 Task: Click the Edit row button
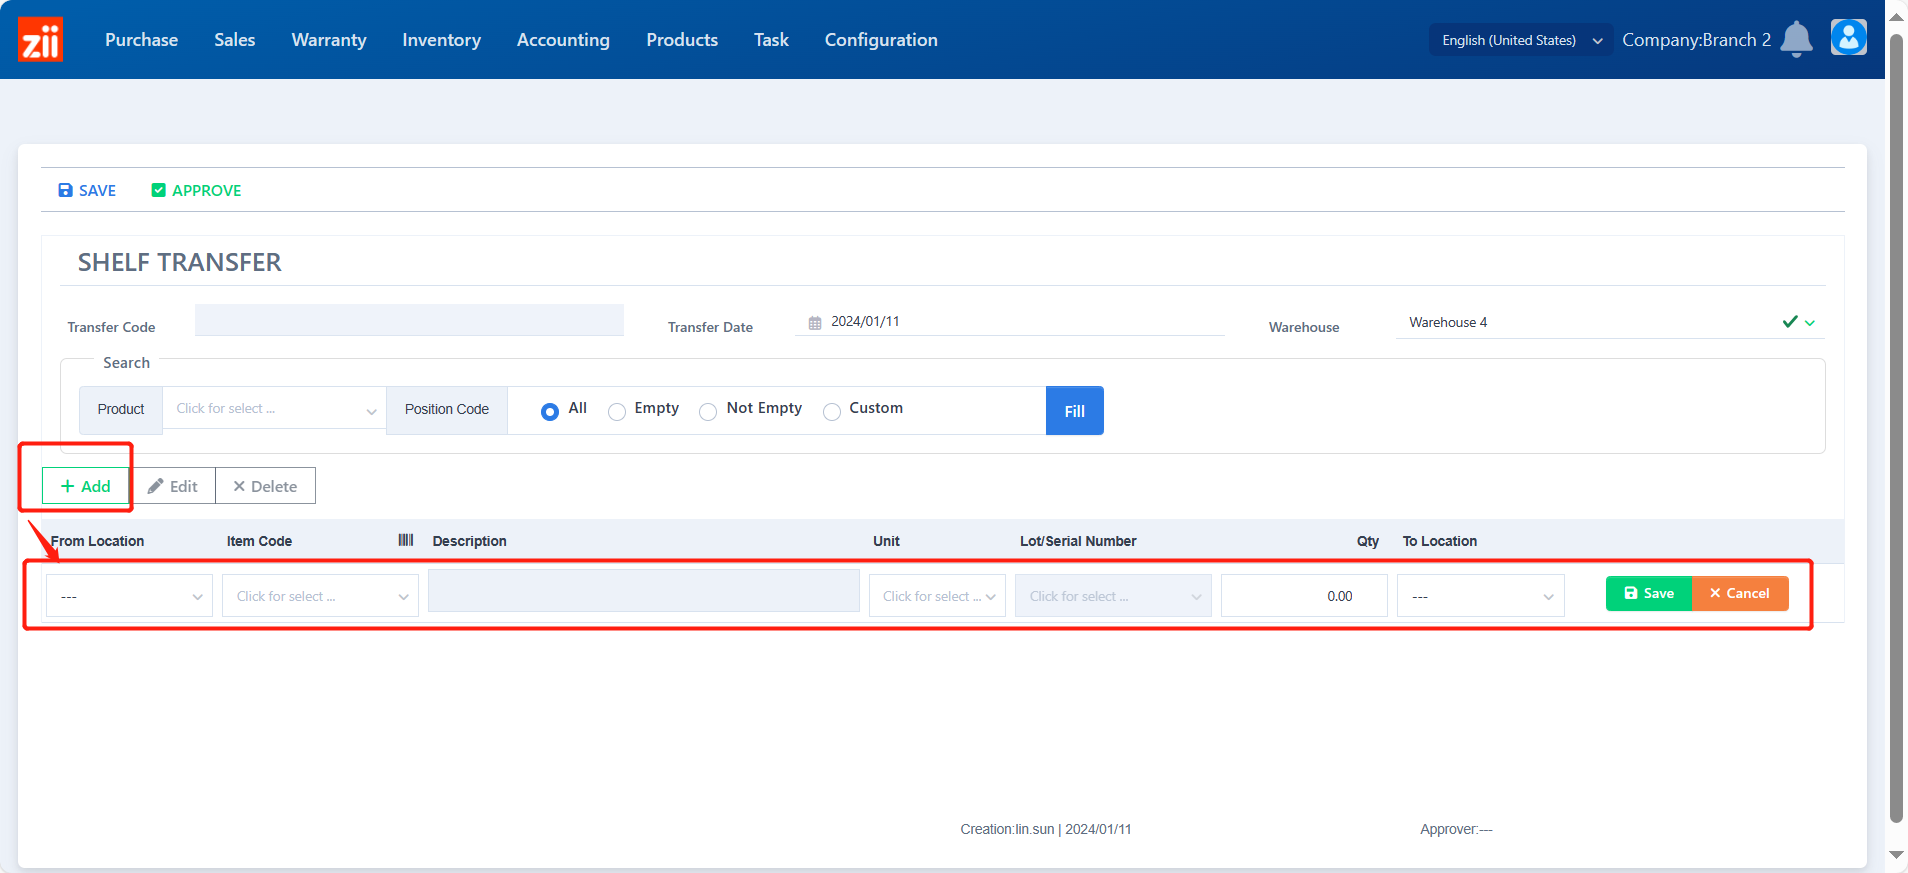[x=172, y=486]
